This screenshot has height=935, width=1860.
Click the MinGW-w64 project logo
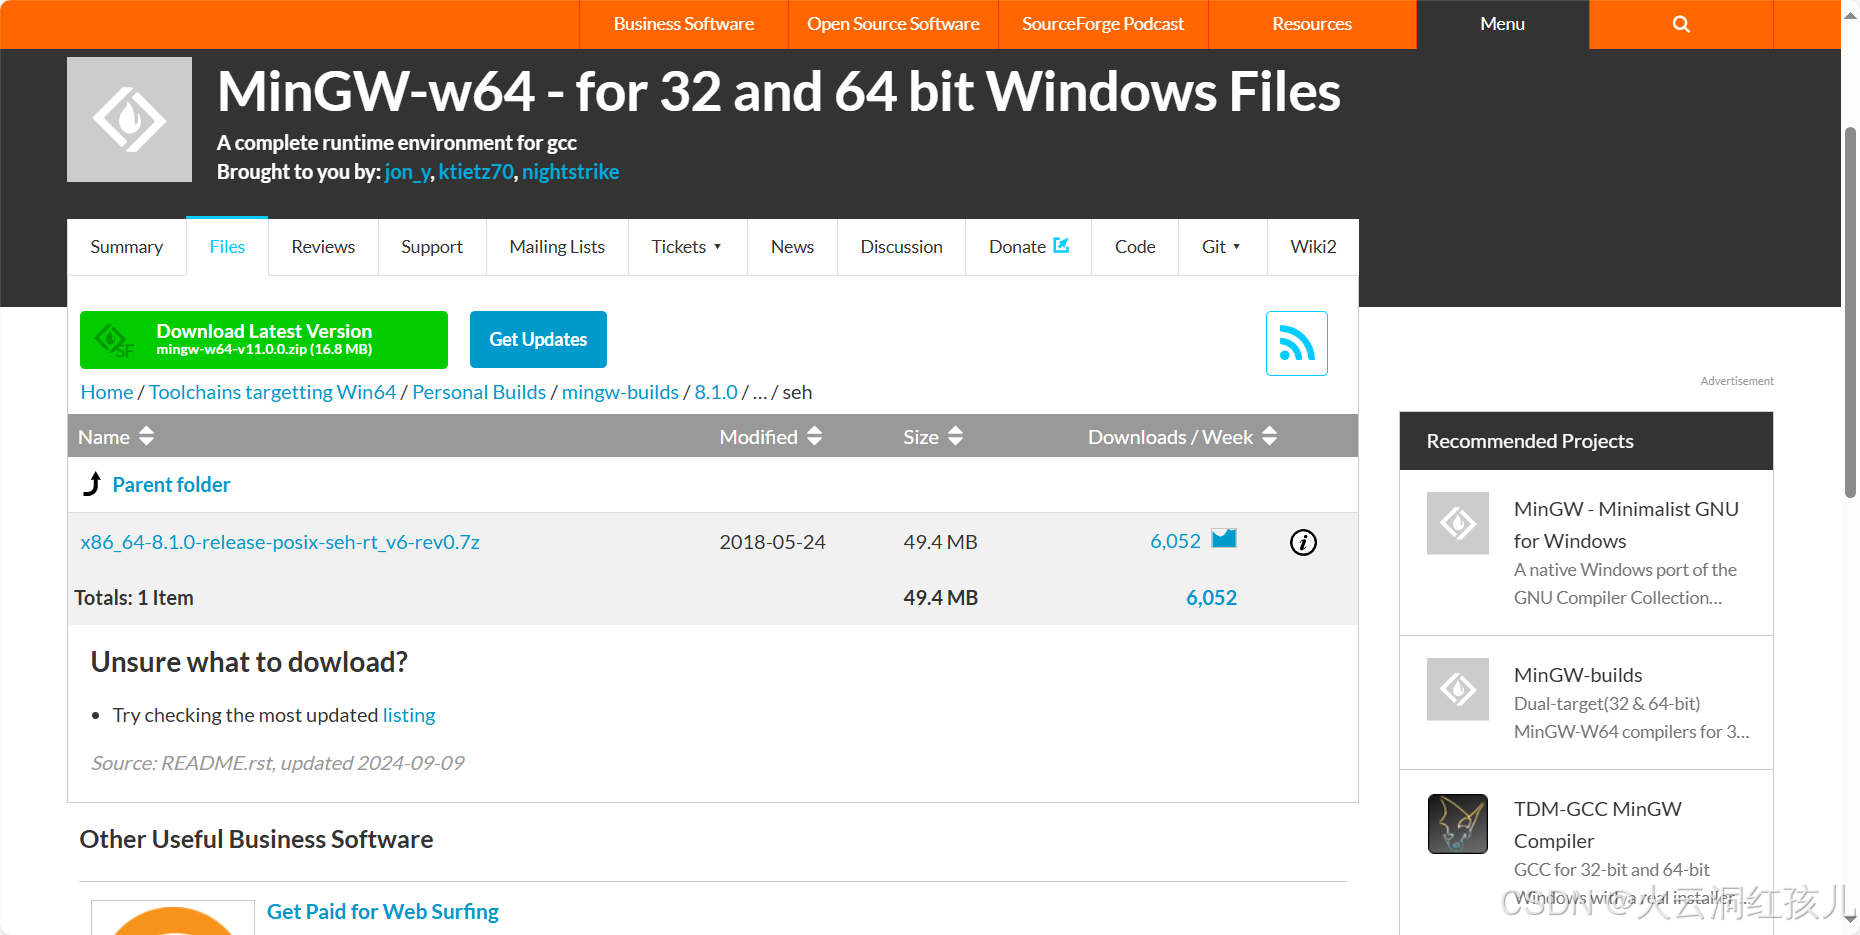129,119
